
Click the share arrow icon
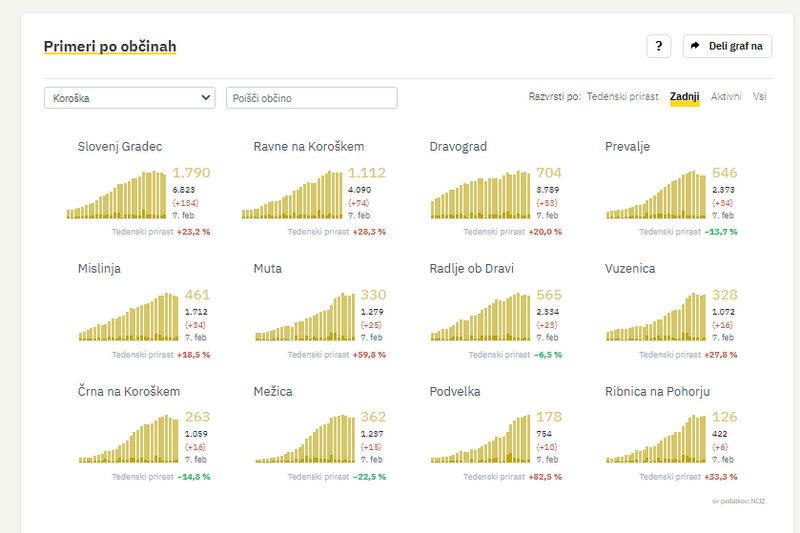coord(695,46)
